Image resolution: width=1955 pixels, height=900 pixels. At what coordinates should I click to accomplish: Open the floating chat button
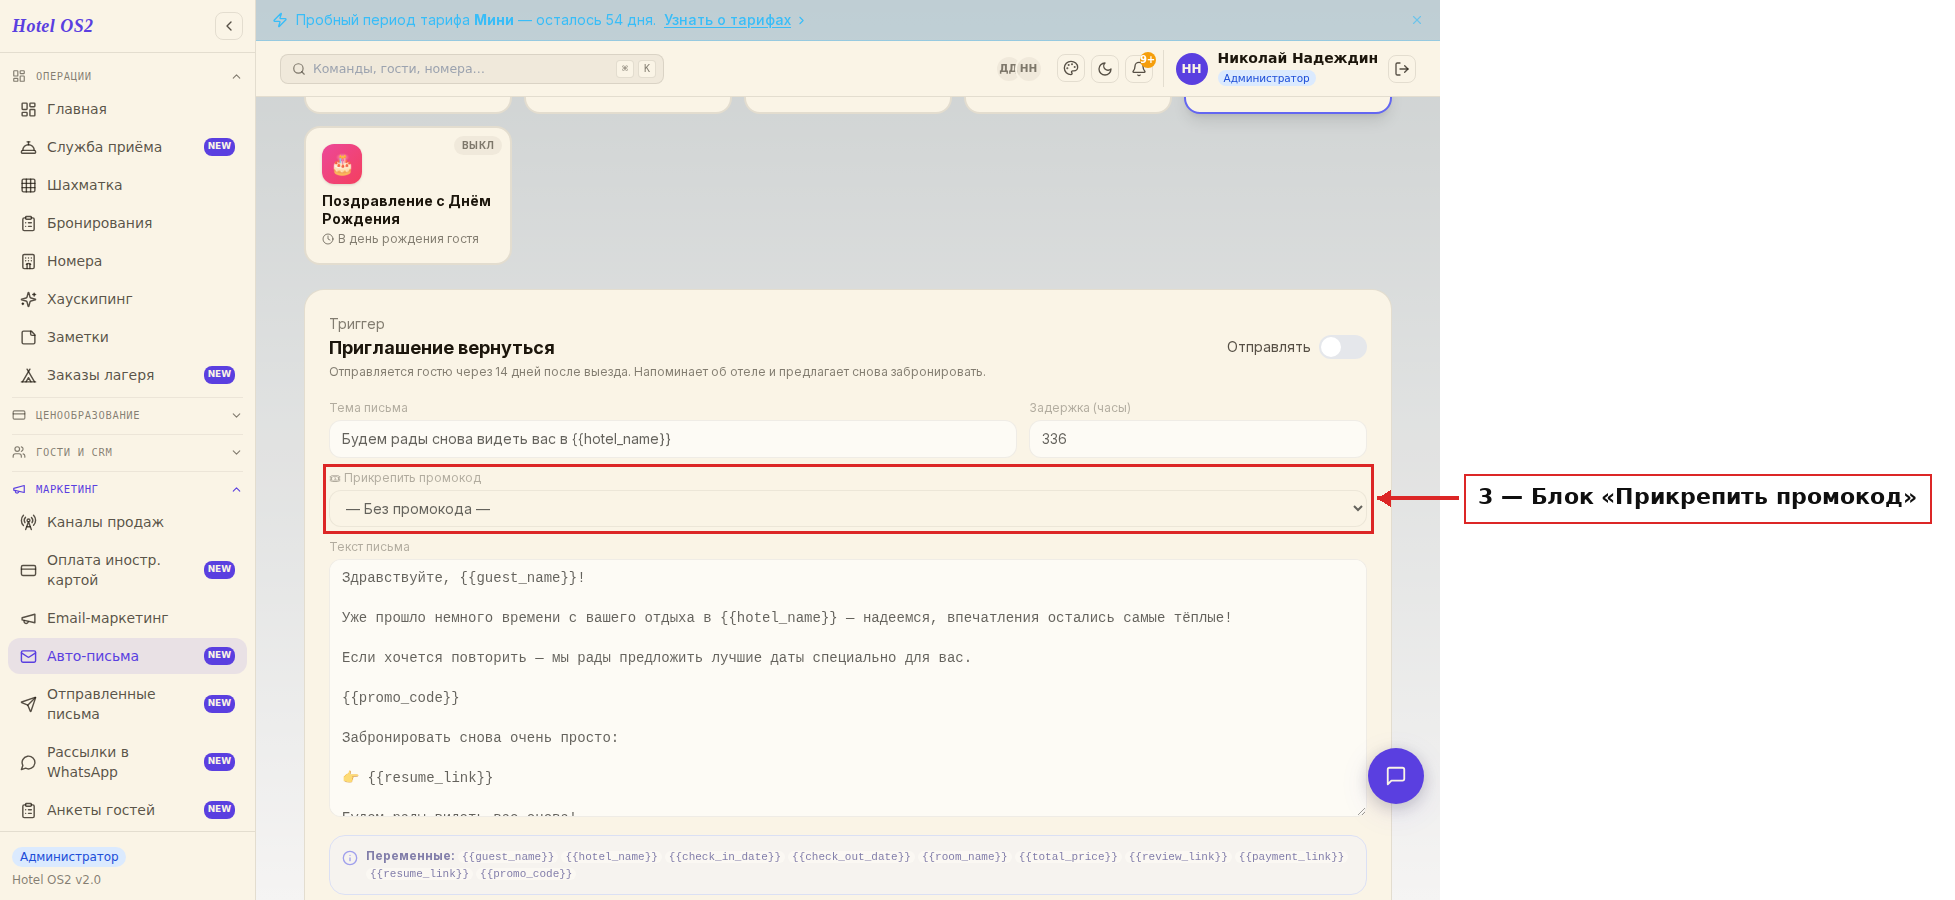pyautogui.click(x=1396, y=776)
